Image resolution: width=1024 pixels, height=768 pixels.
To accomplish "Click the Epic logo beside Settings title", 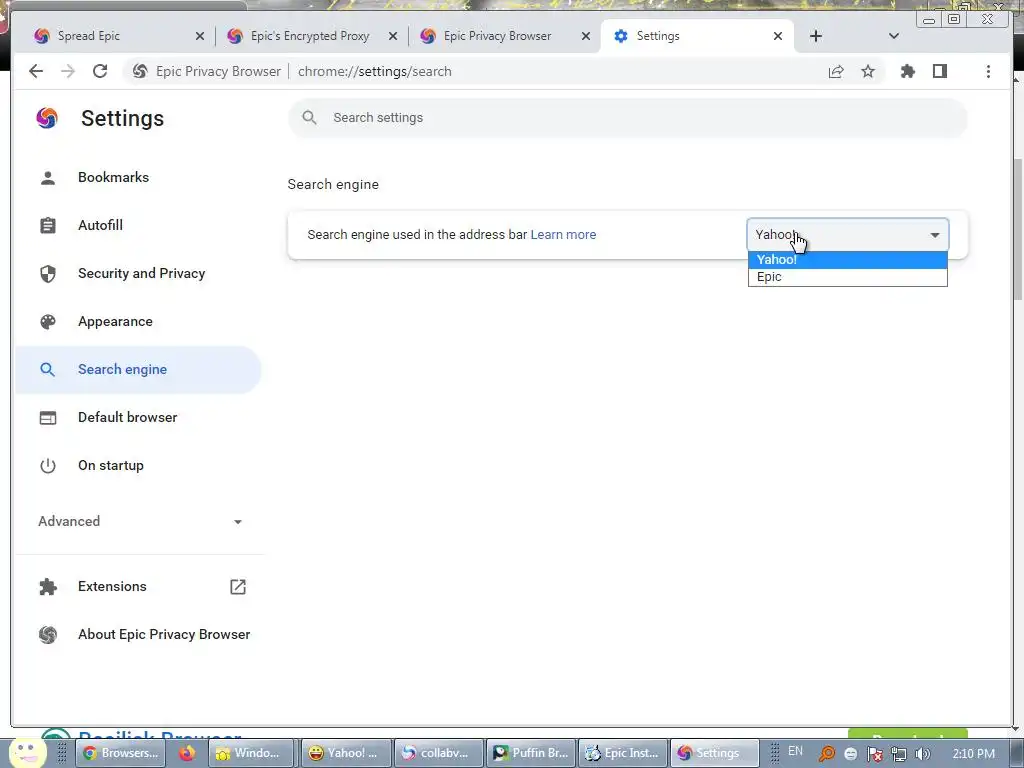I will point(47,118).
